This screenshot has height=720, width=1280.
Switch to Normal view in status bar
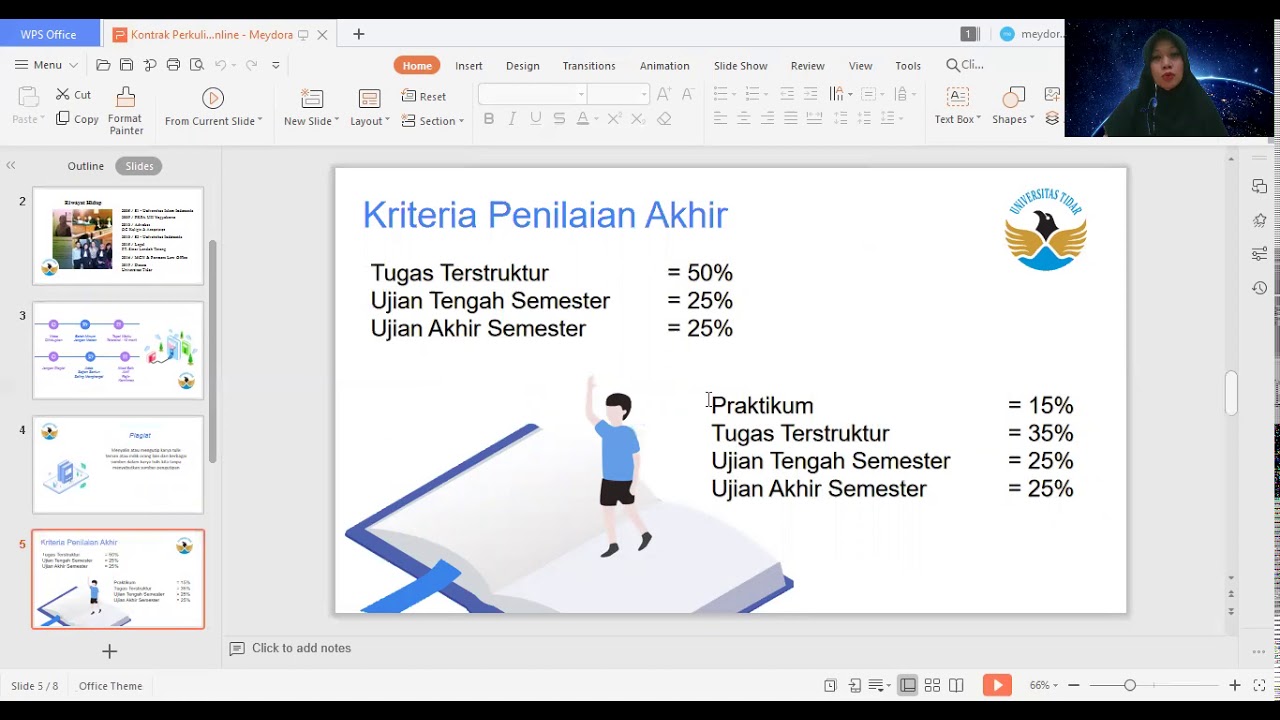click(908, 685)
